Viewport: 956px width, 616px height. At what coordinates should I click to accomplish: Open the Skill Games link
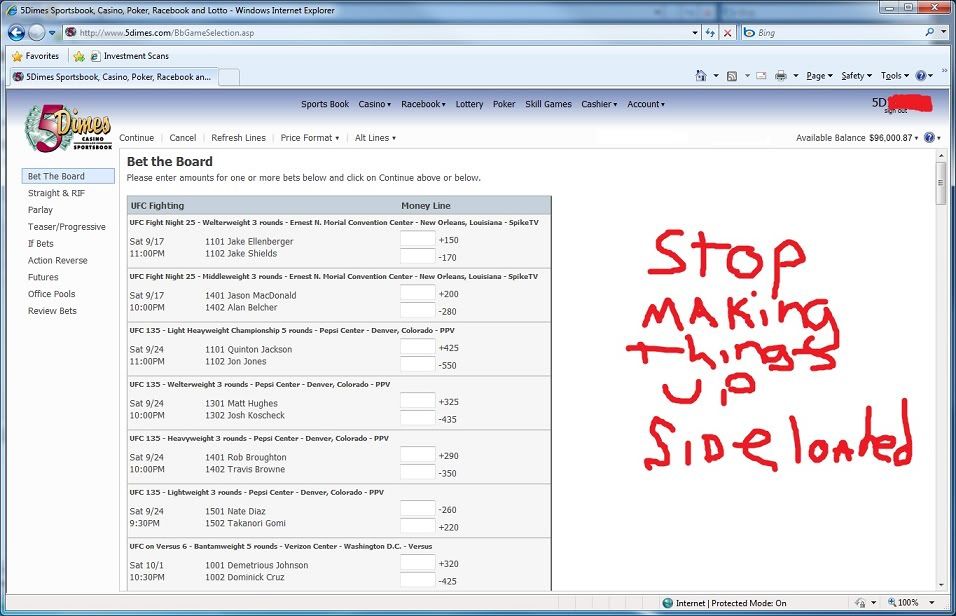pos(549,104)
